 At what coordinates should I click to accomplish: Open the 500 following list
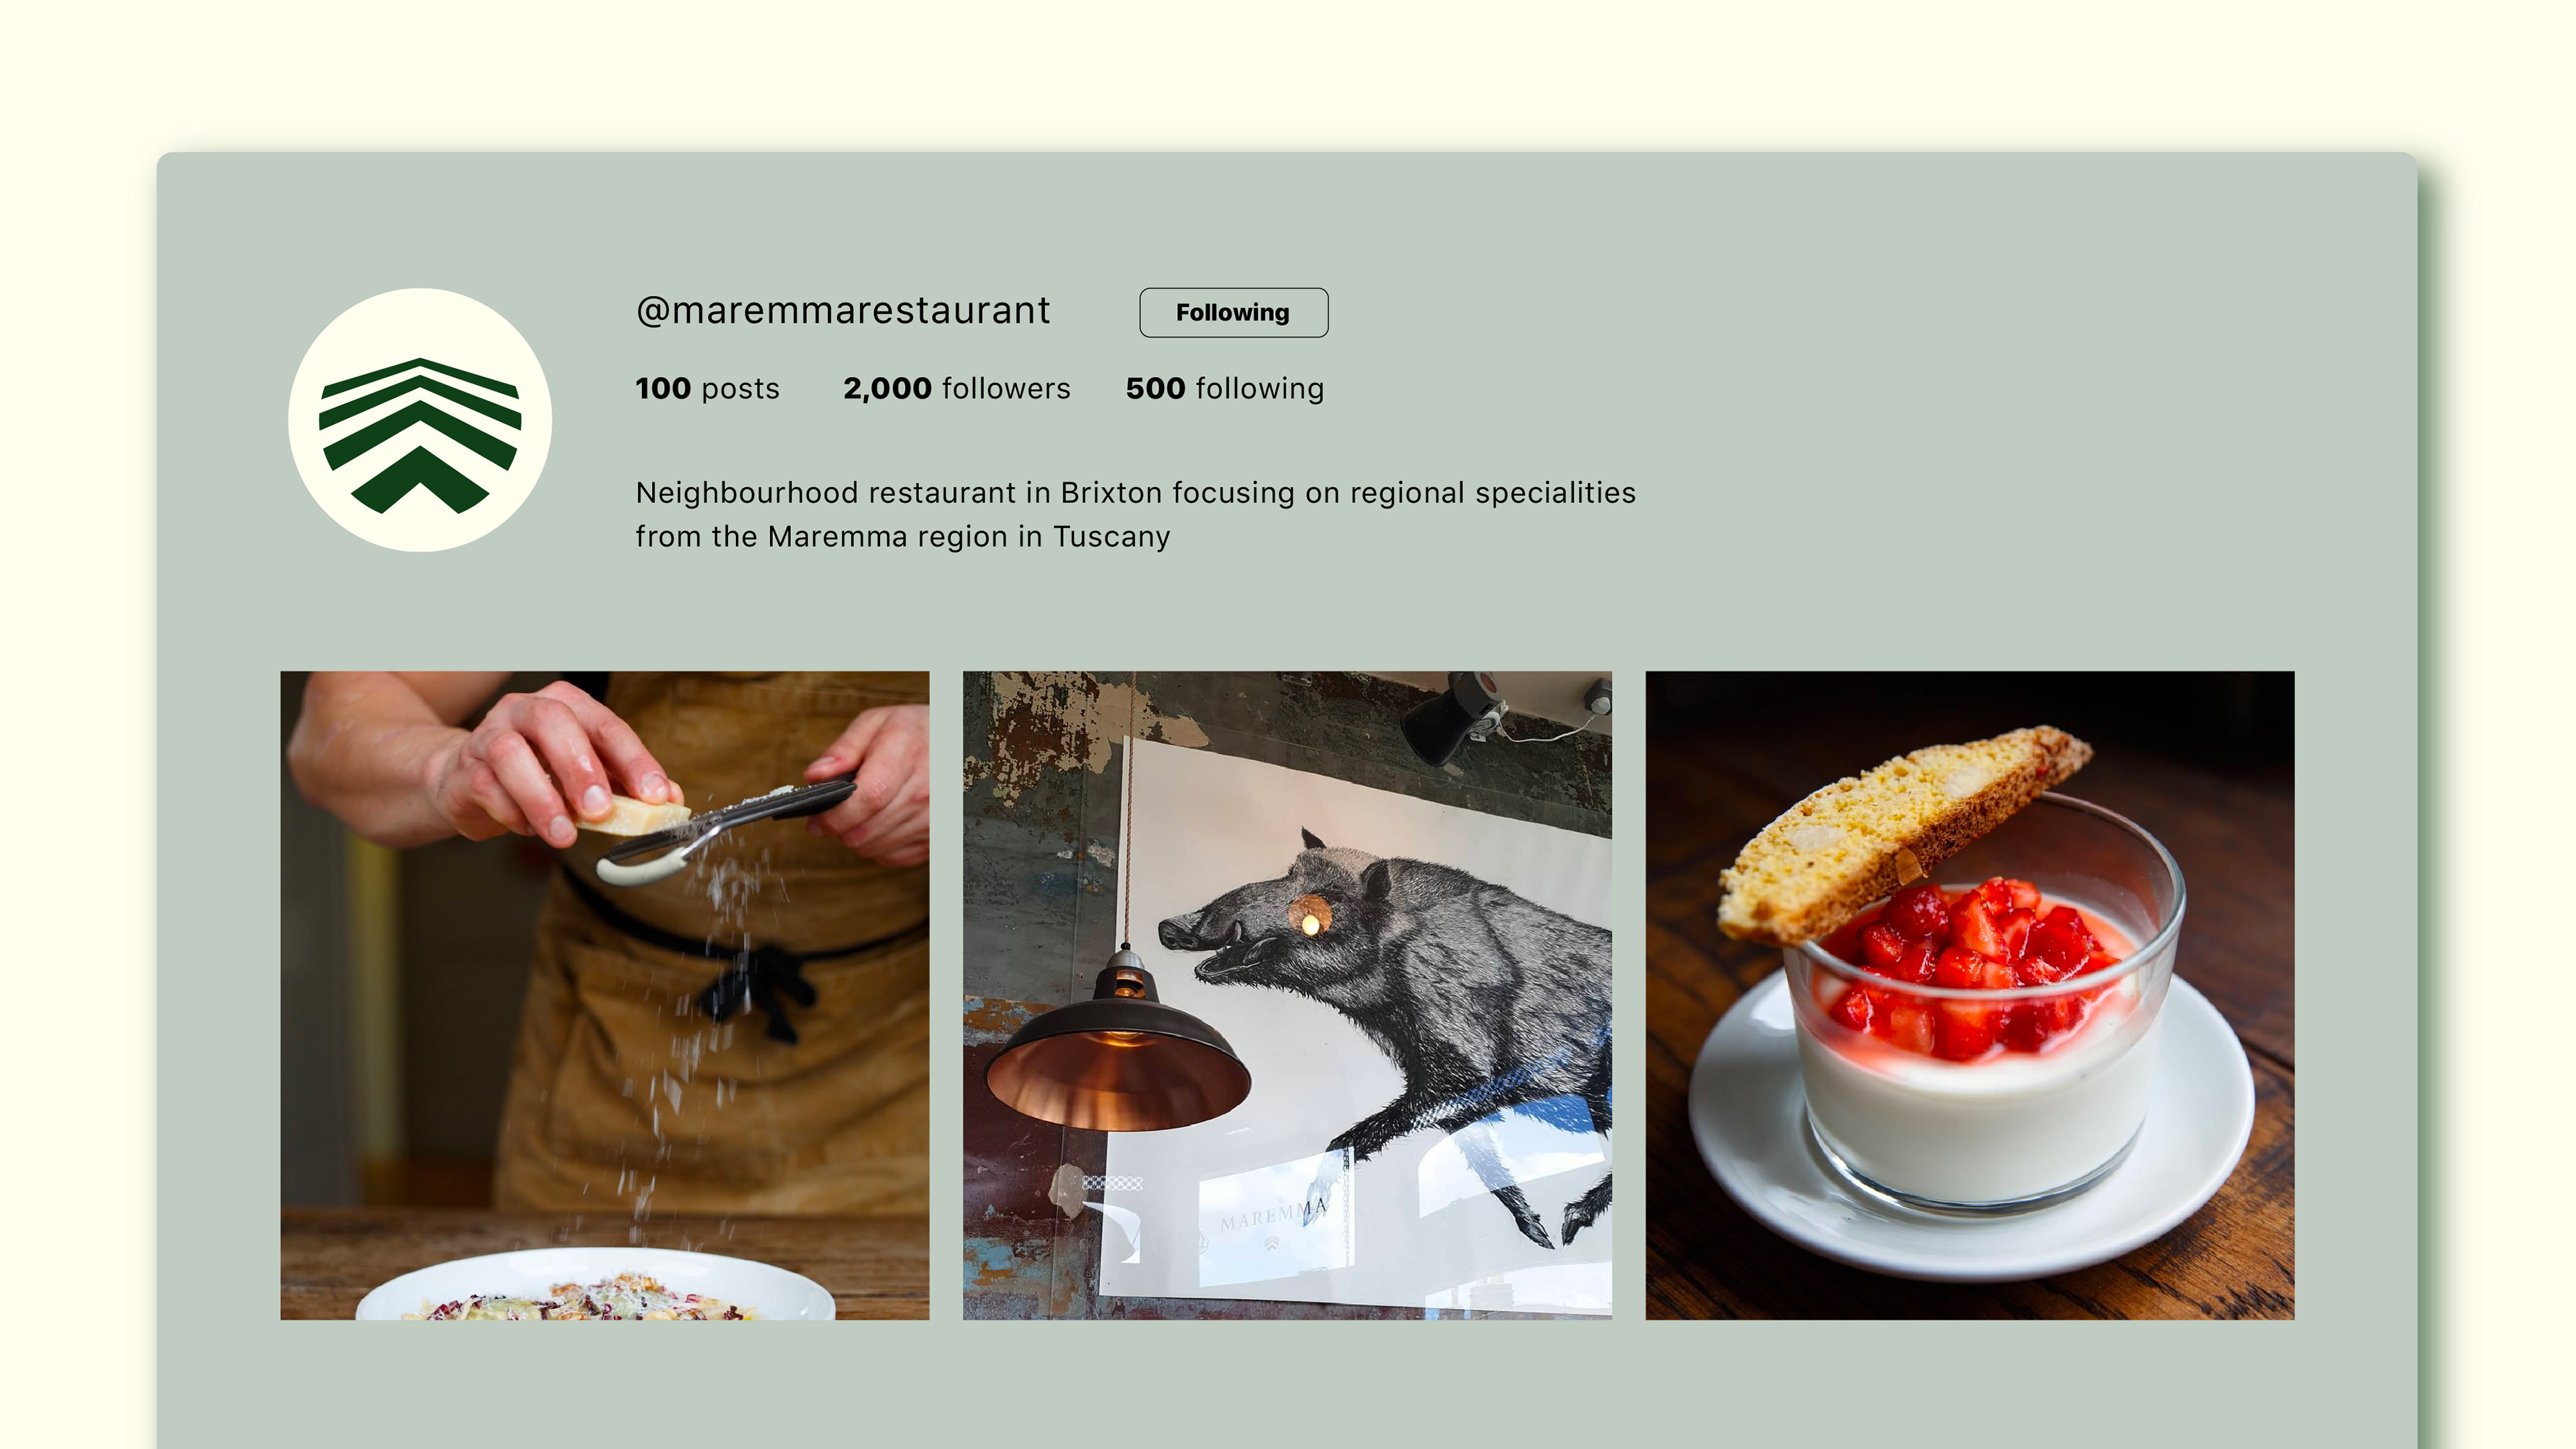coord(1225,388)
